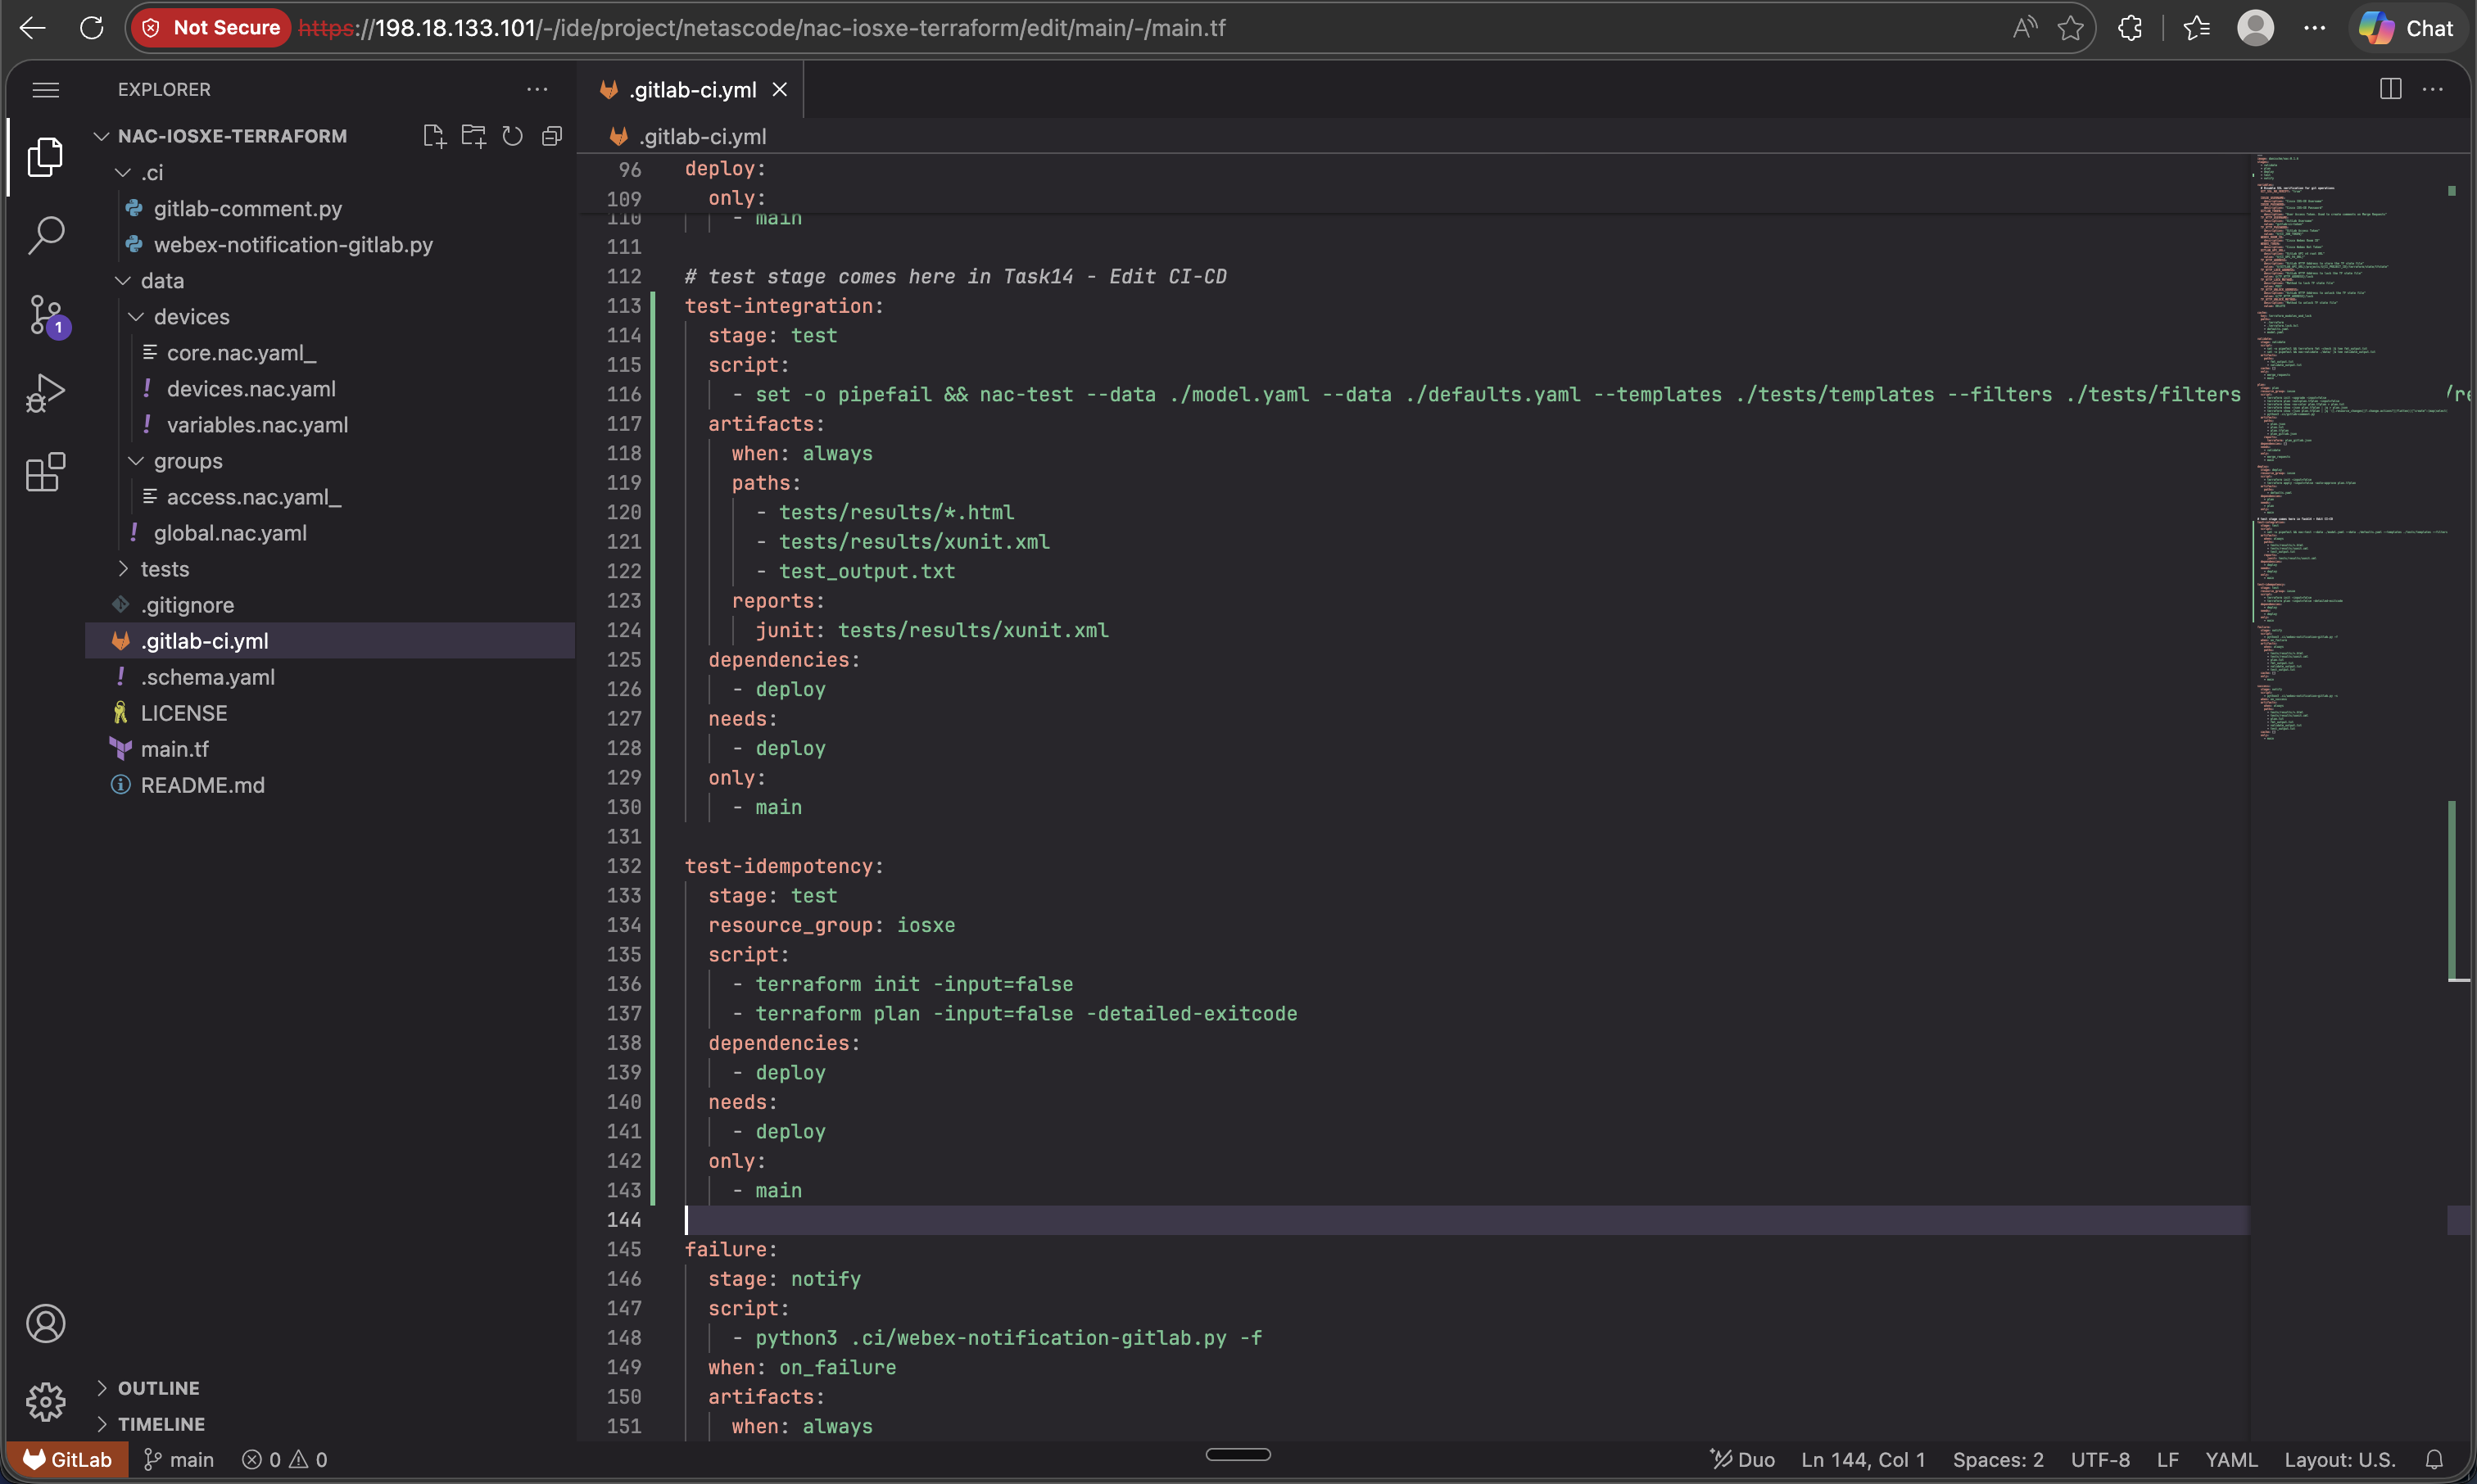
Task: Refresh the Explorer file tree
Action: pyautogui.click(x=512, y=136)
